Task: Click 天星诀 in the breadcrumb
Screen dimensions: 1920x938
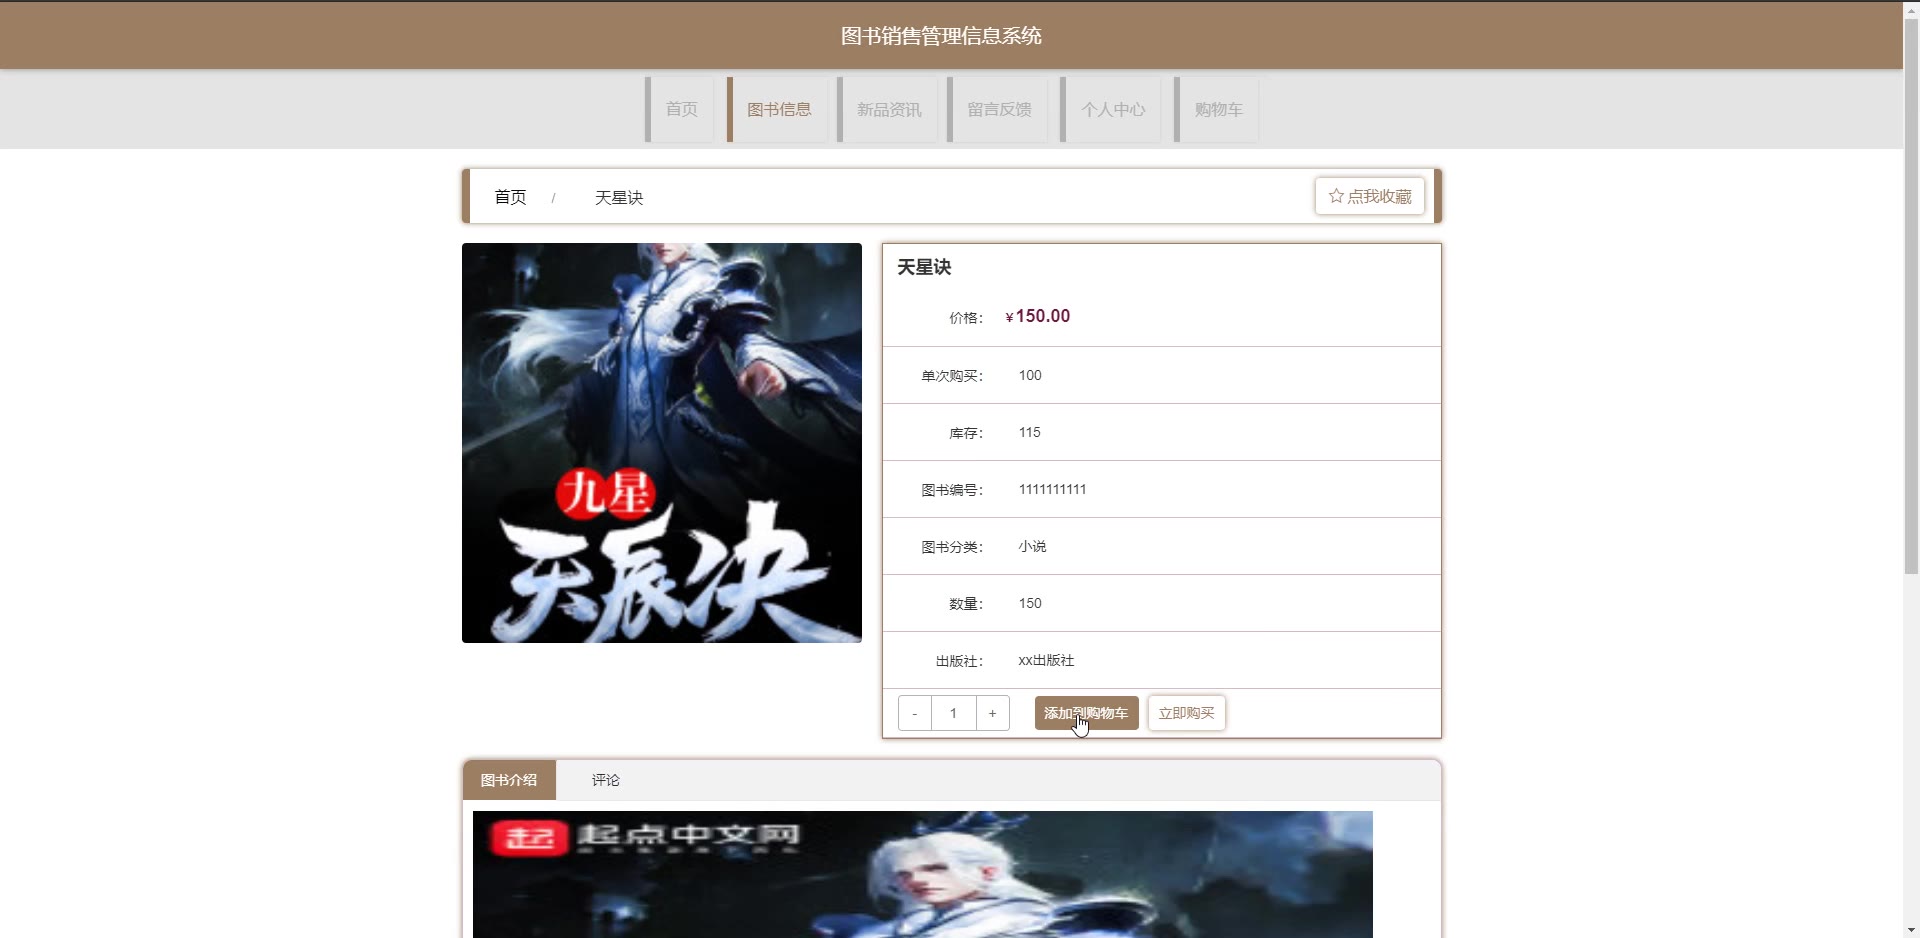Action: pos(619,197)
